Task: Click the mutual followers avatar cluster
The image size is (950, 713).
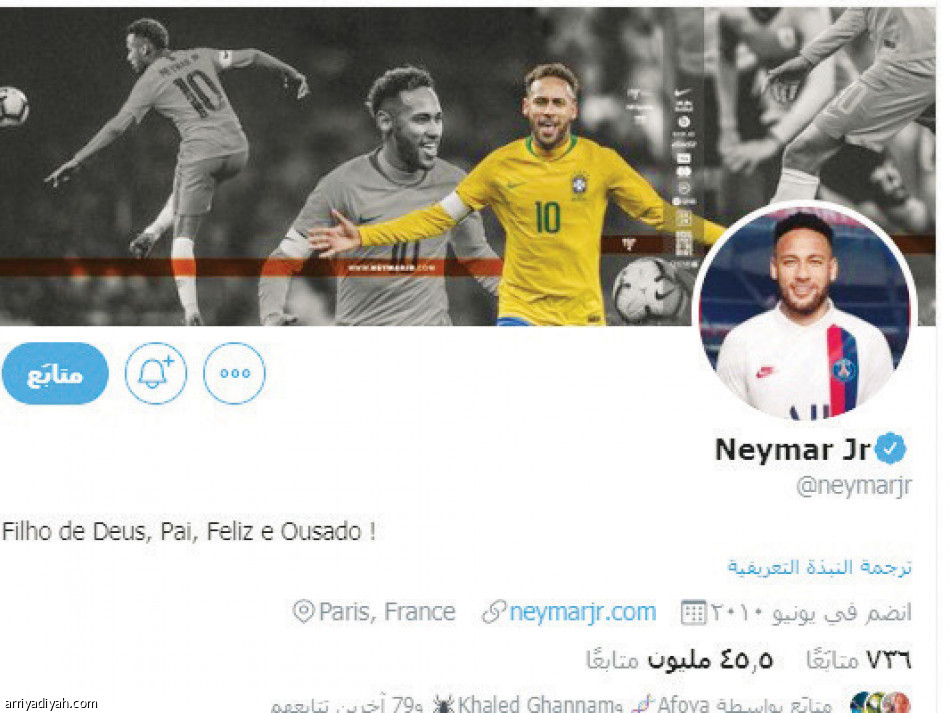Action: click(880, 703)
